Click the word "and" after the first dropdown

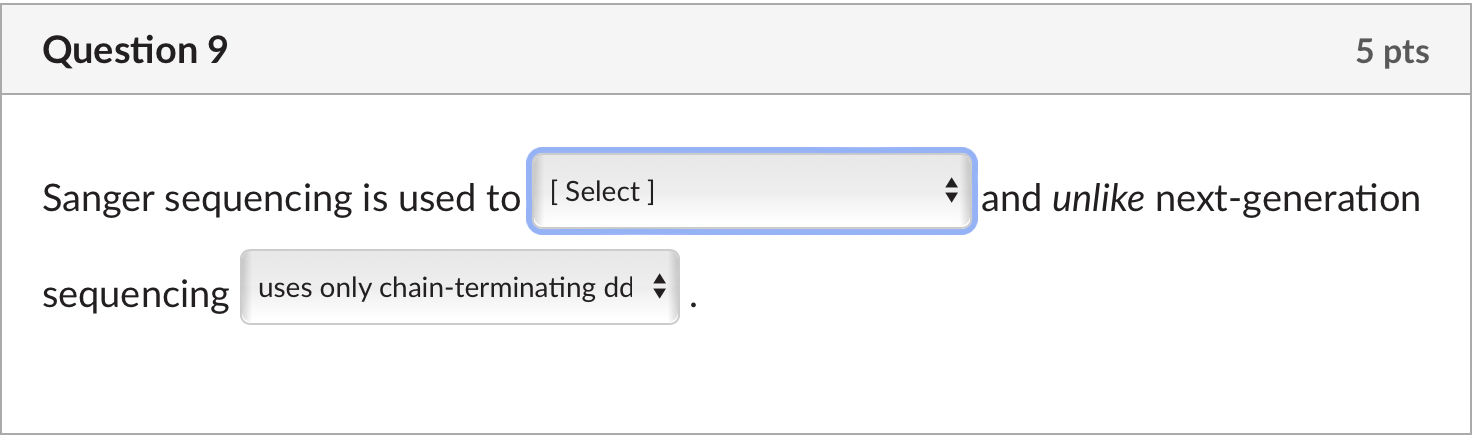[x=1011, y=199]
